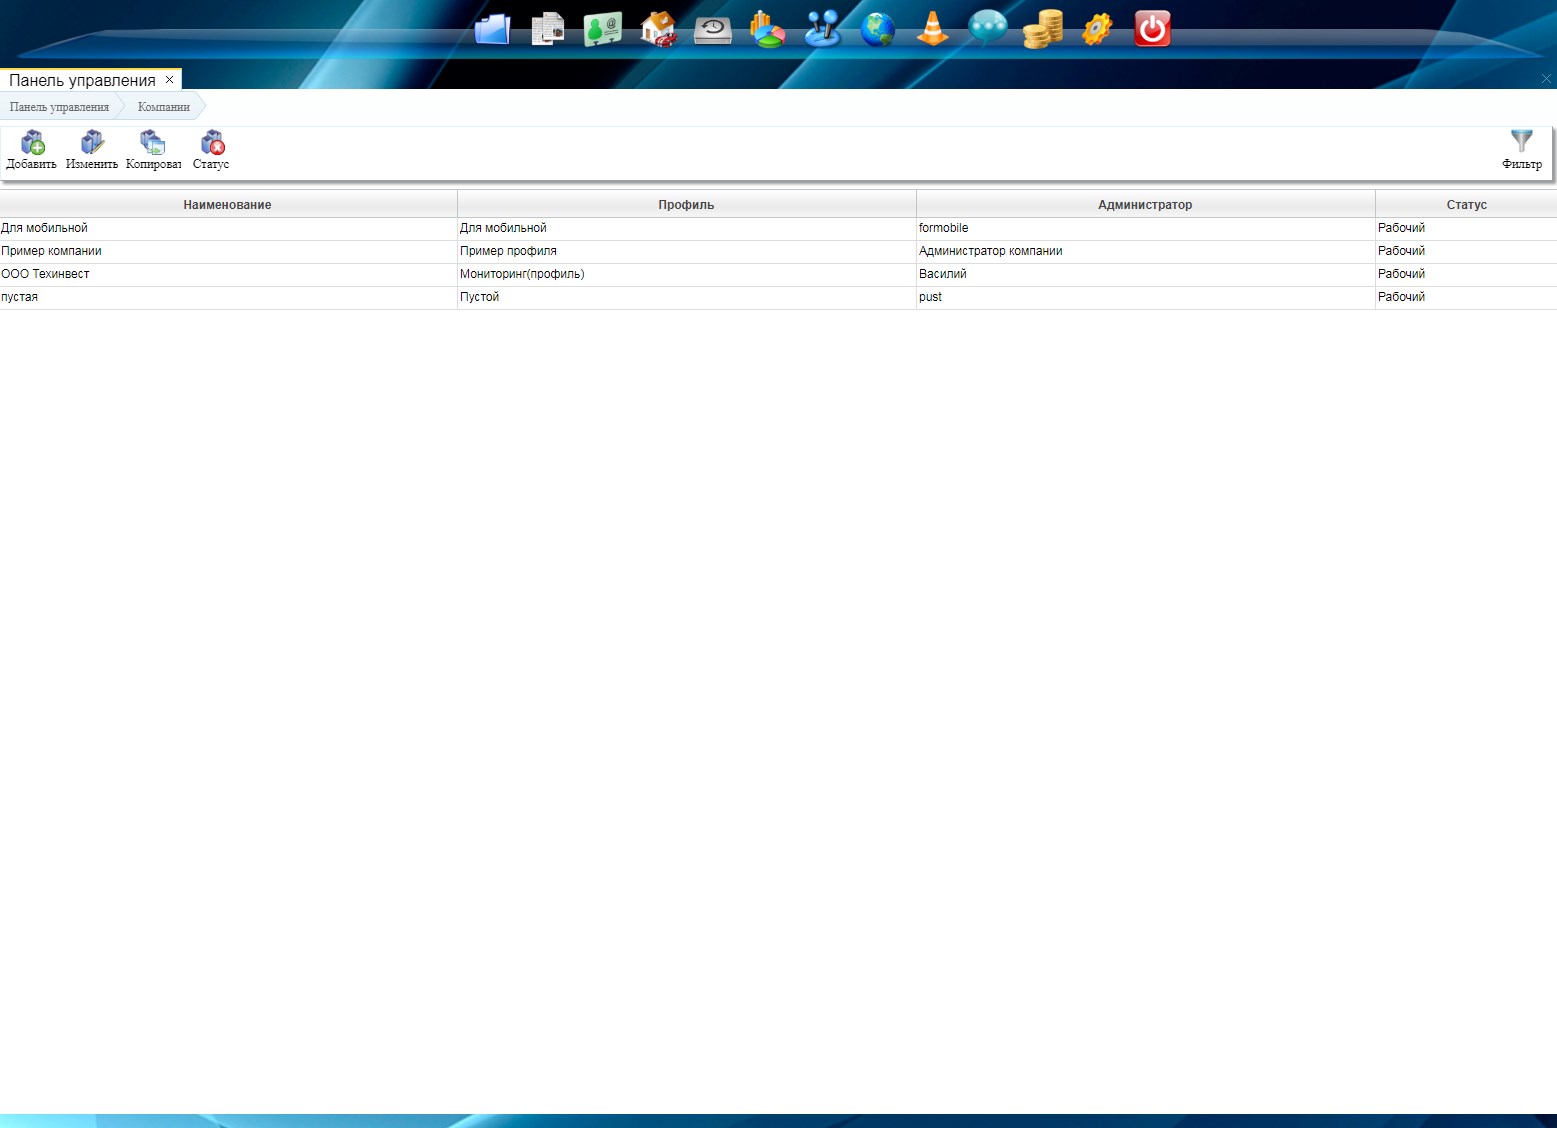Open the chat speech bubble icon
The width and height of the screenshot is (1557, 1128).
(x=988, y=28)
